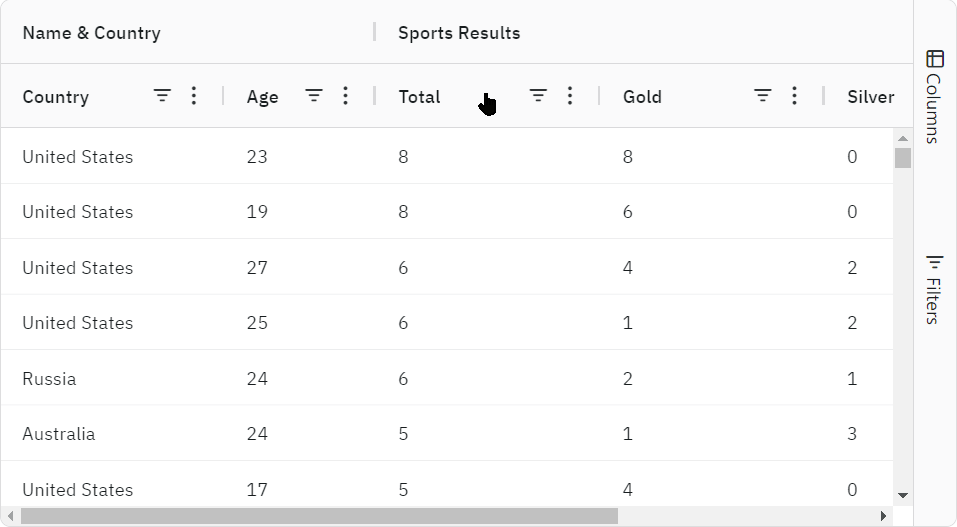
Task: Sort by the Country column header
Action: point(56,97)
